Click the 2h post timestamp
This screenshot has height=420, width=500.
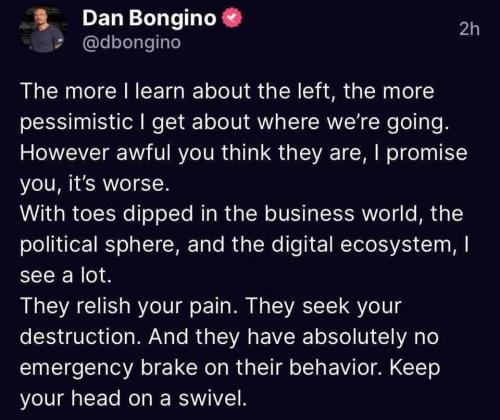[x=469, y=29]
